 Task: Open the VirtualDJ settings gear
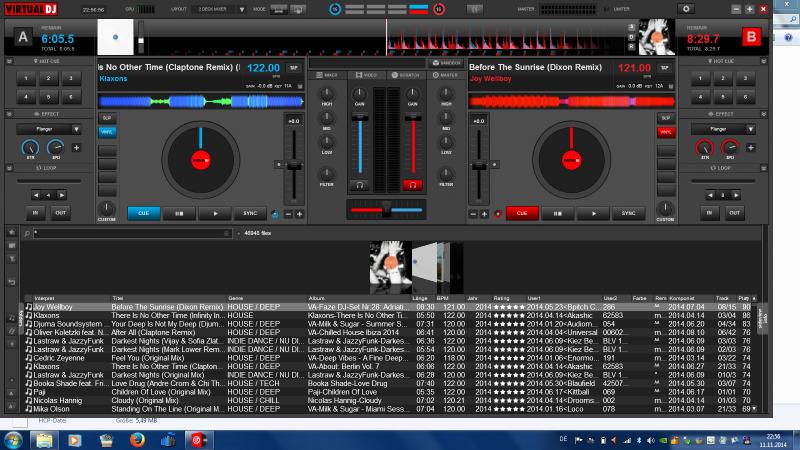686,9
